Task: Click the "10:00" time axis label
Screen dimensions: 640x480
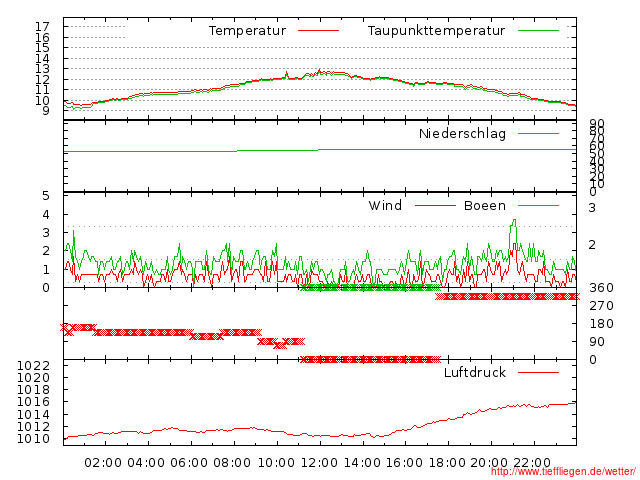Action: click(276, 463)
